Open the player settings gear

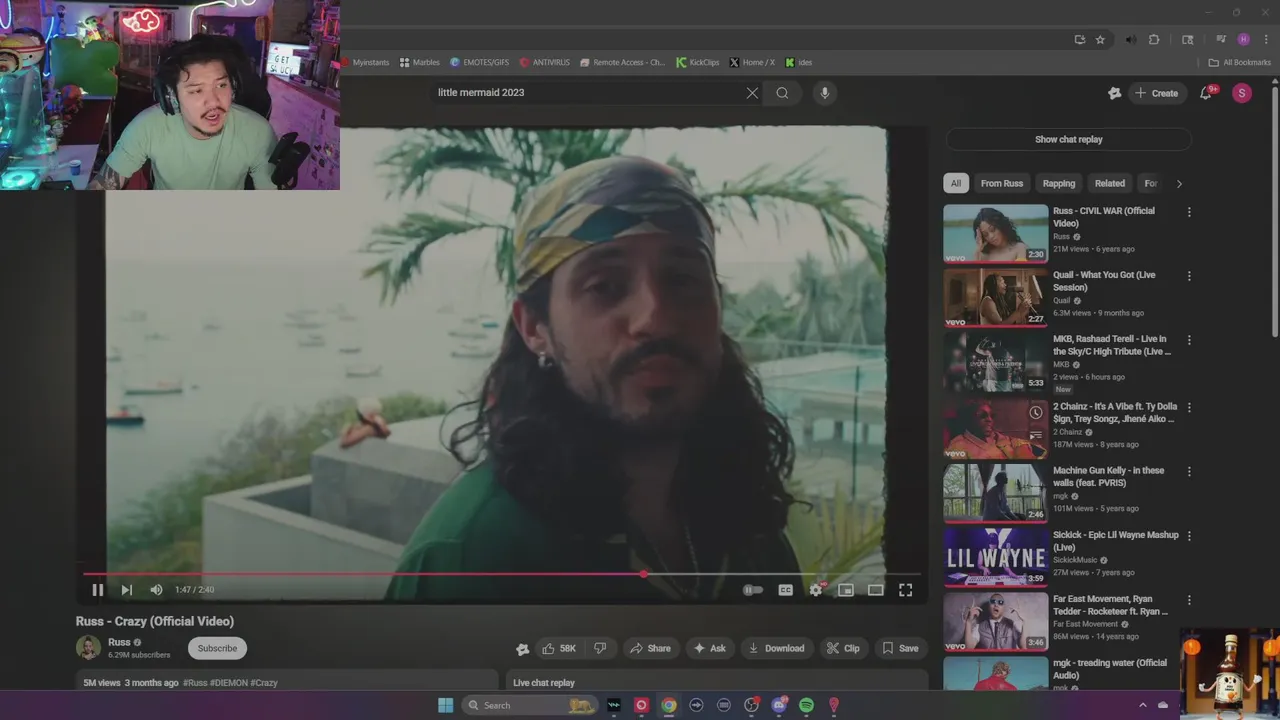point(816,590)
